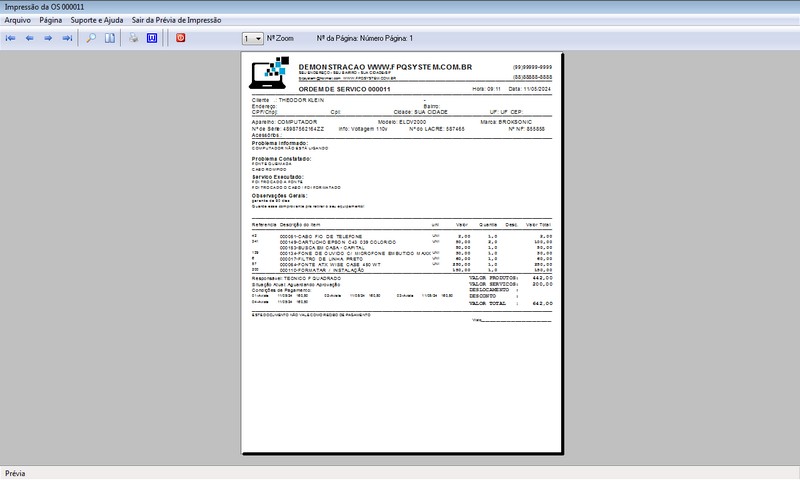800x480 pixels.
Task: Click the next page arrow
Action: (49, 38)
